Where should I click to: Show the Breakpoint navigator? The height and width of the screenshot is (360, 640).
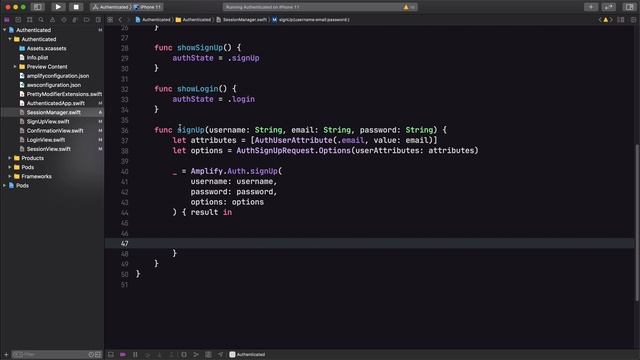click(87, 20)
